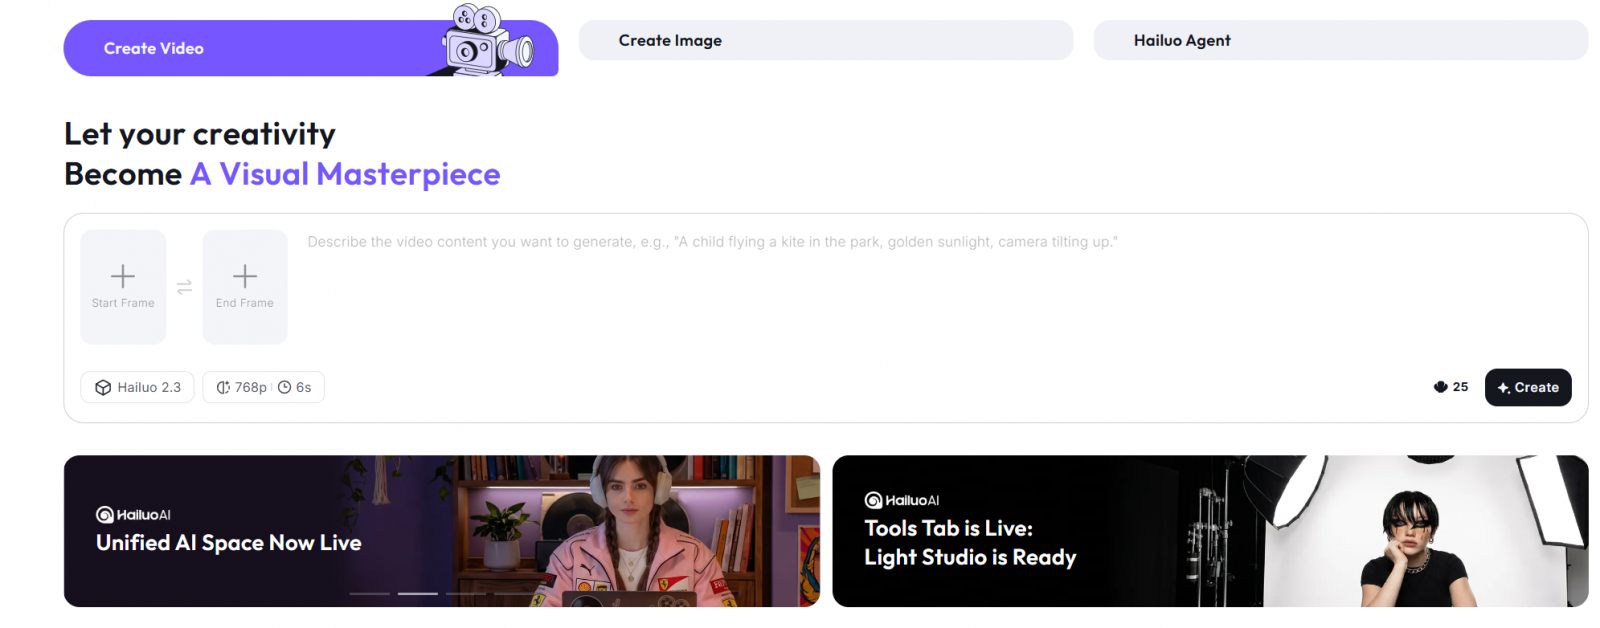The width and height of the screenshot is (1600, 628).
Task: Add an End Frame image
Action: click(245, 287)
